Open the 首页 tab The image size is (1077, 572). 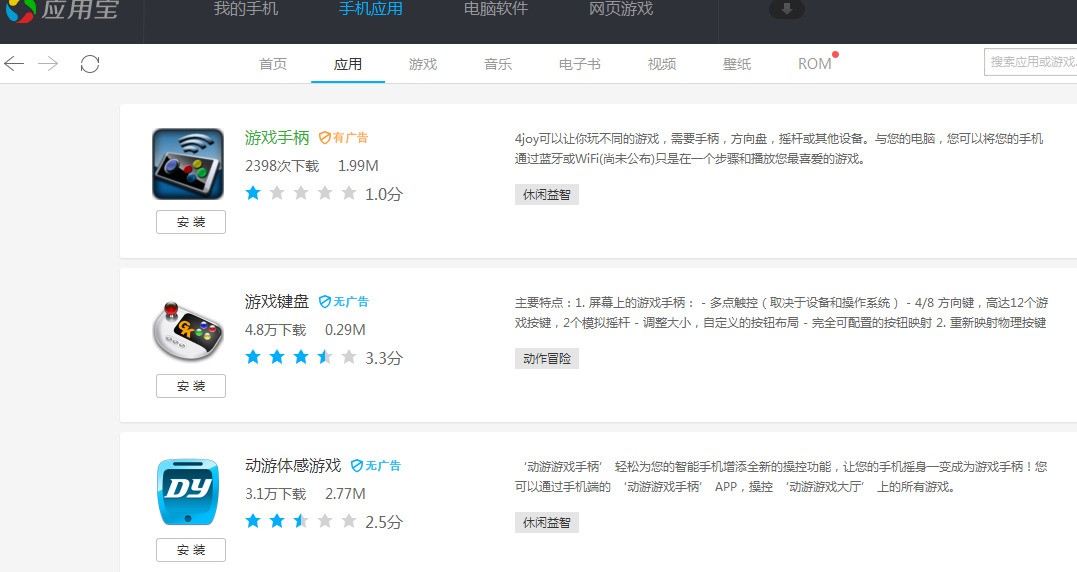pos(273,64)
